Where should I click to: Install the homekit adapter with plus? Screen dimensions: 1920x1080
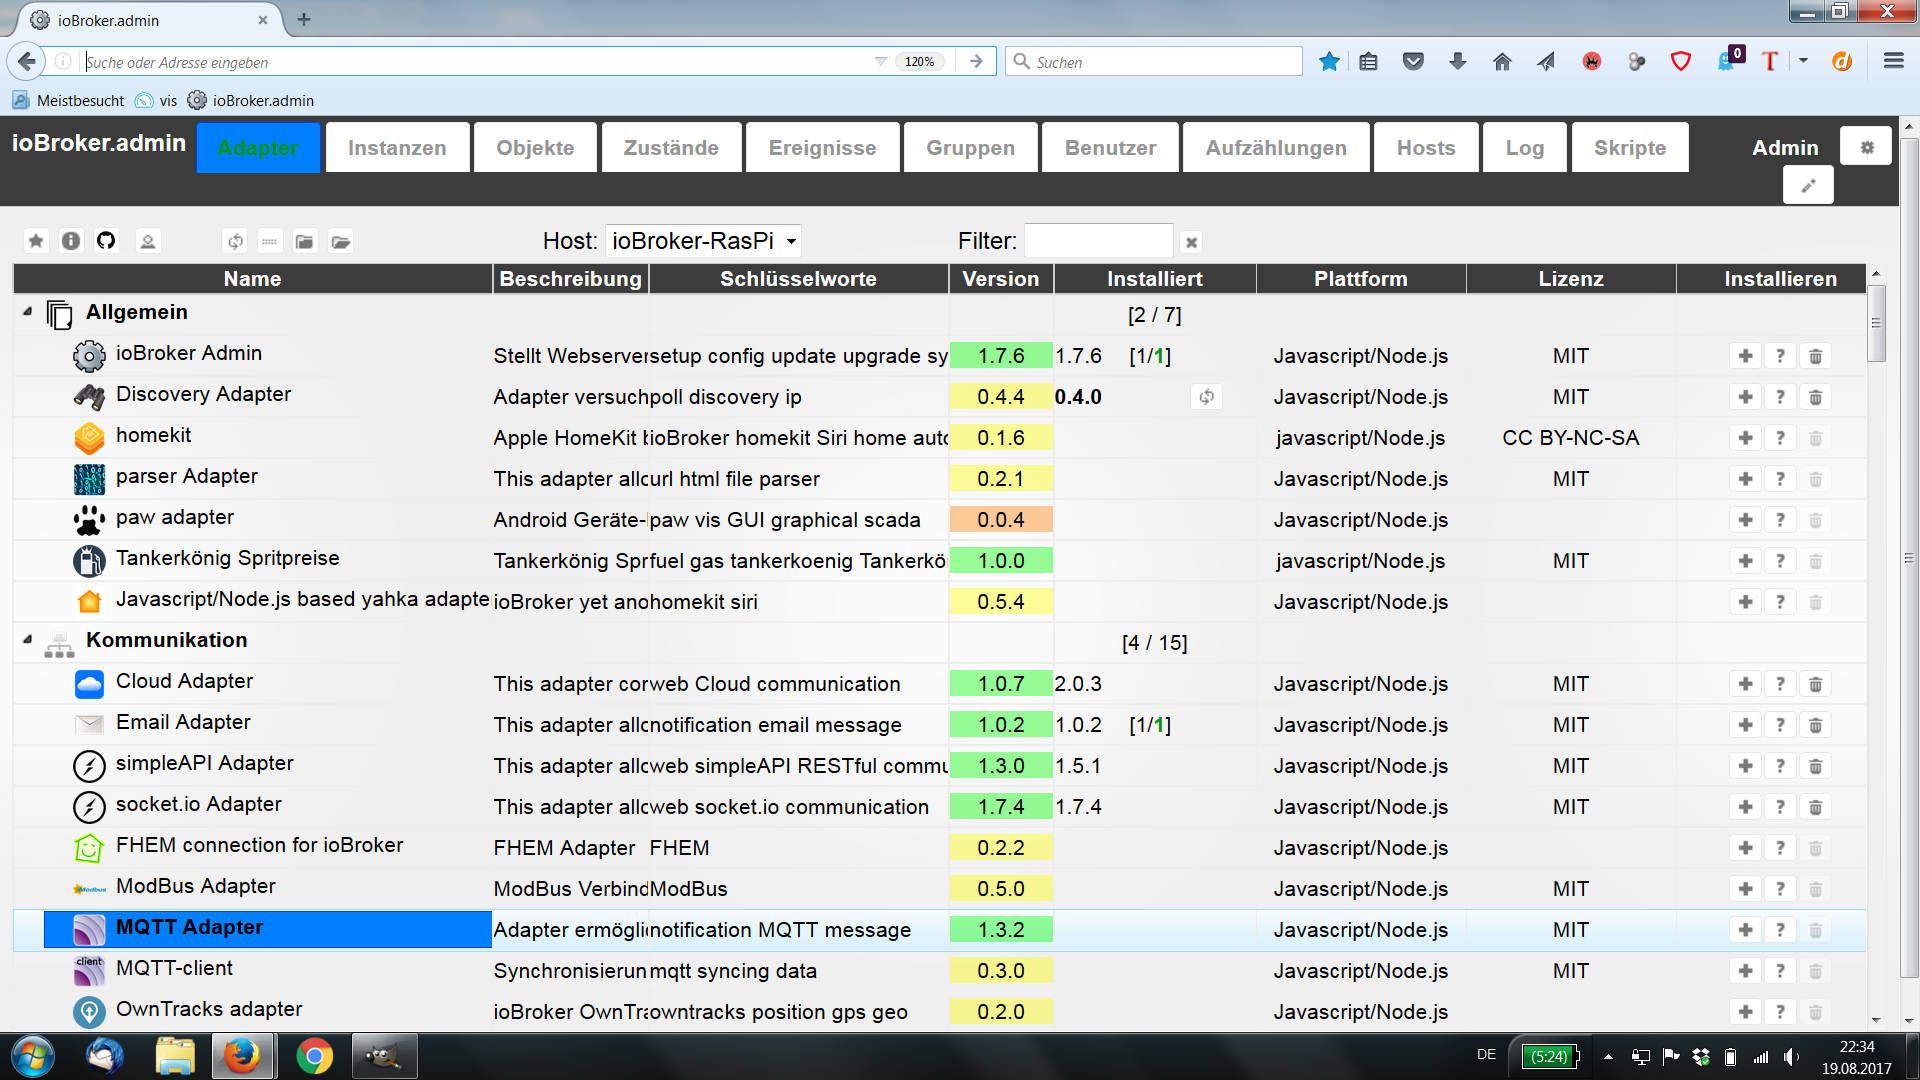click(x=1745, y=438)
